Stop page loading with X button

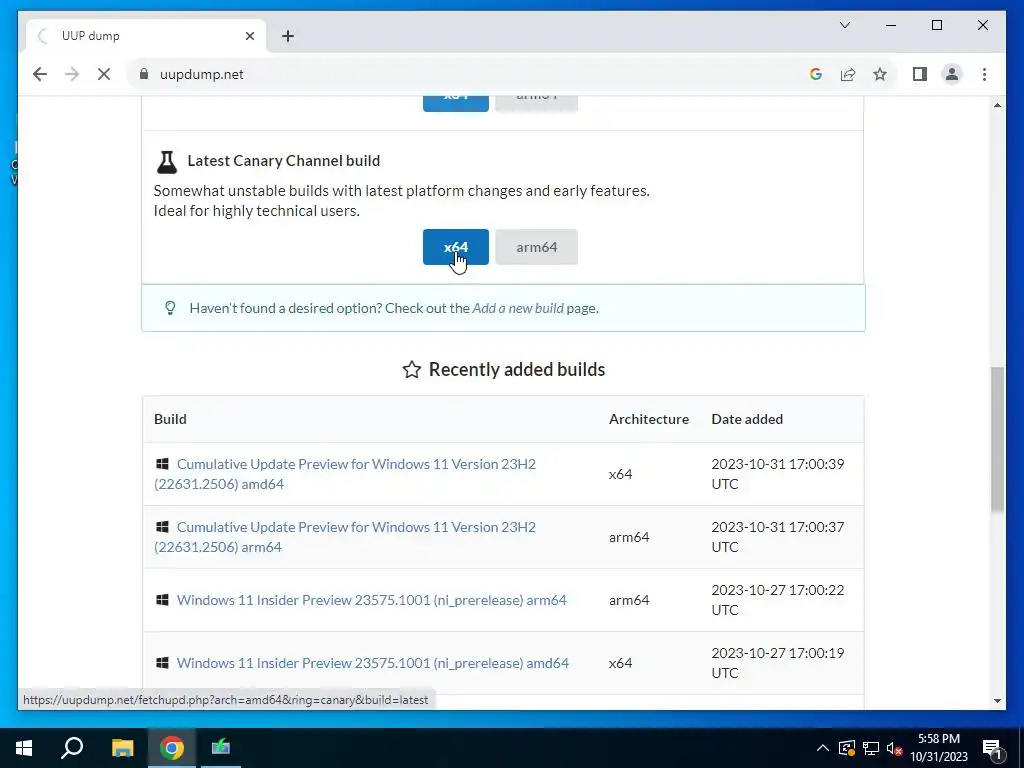click(104, 74)
